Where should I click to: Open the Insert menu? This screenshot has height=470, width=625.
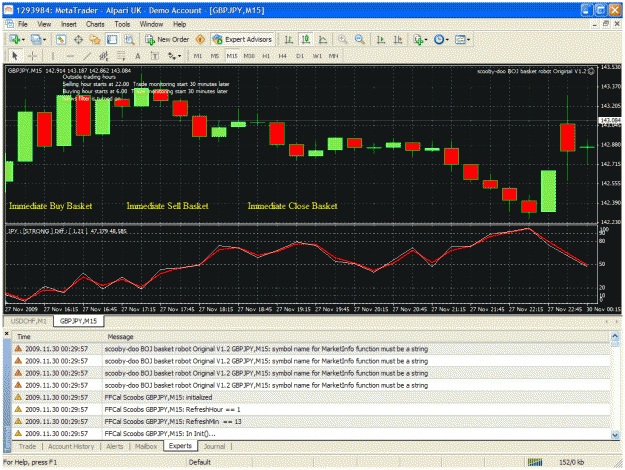(x=69, y=24)
